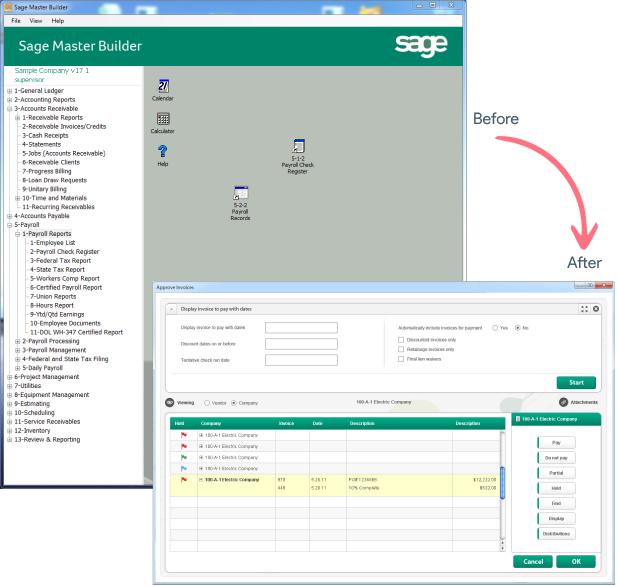Expand the 10-Time and Materials tree node
The height and width of the screenshot is (586, 617).
pos(17,198)
